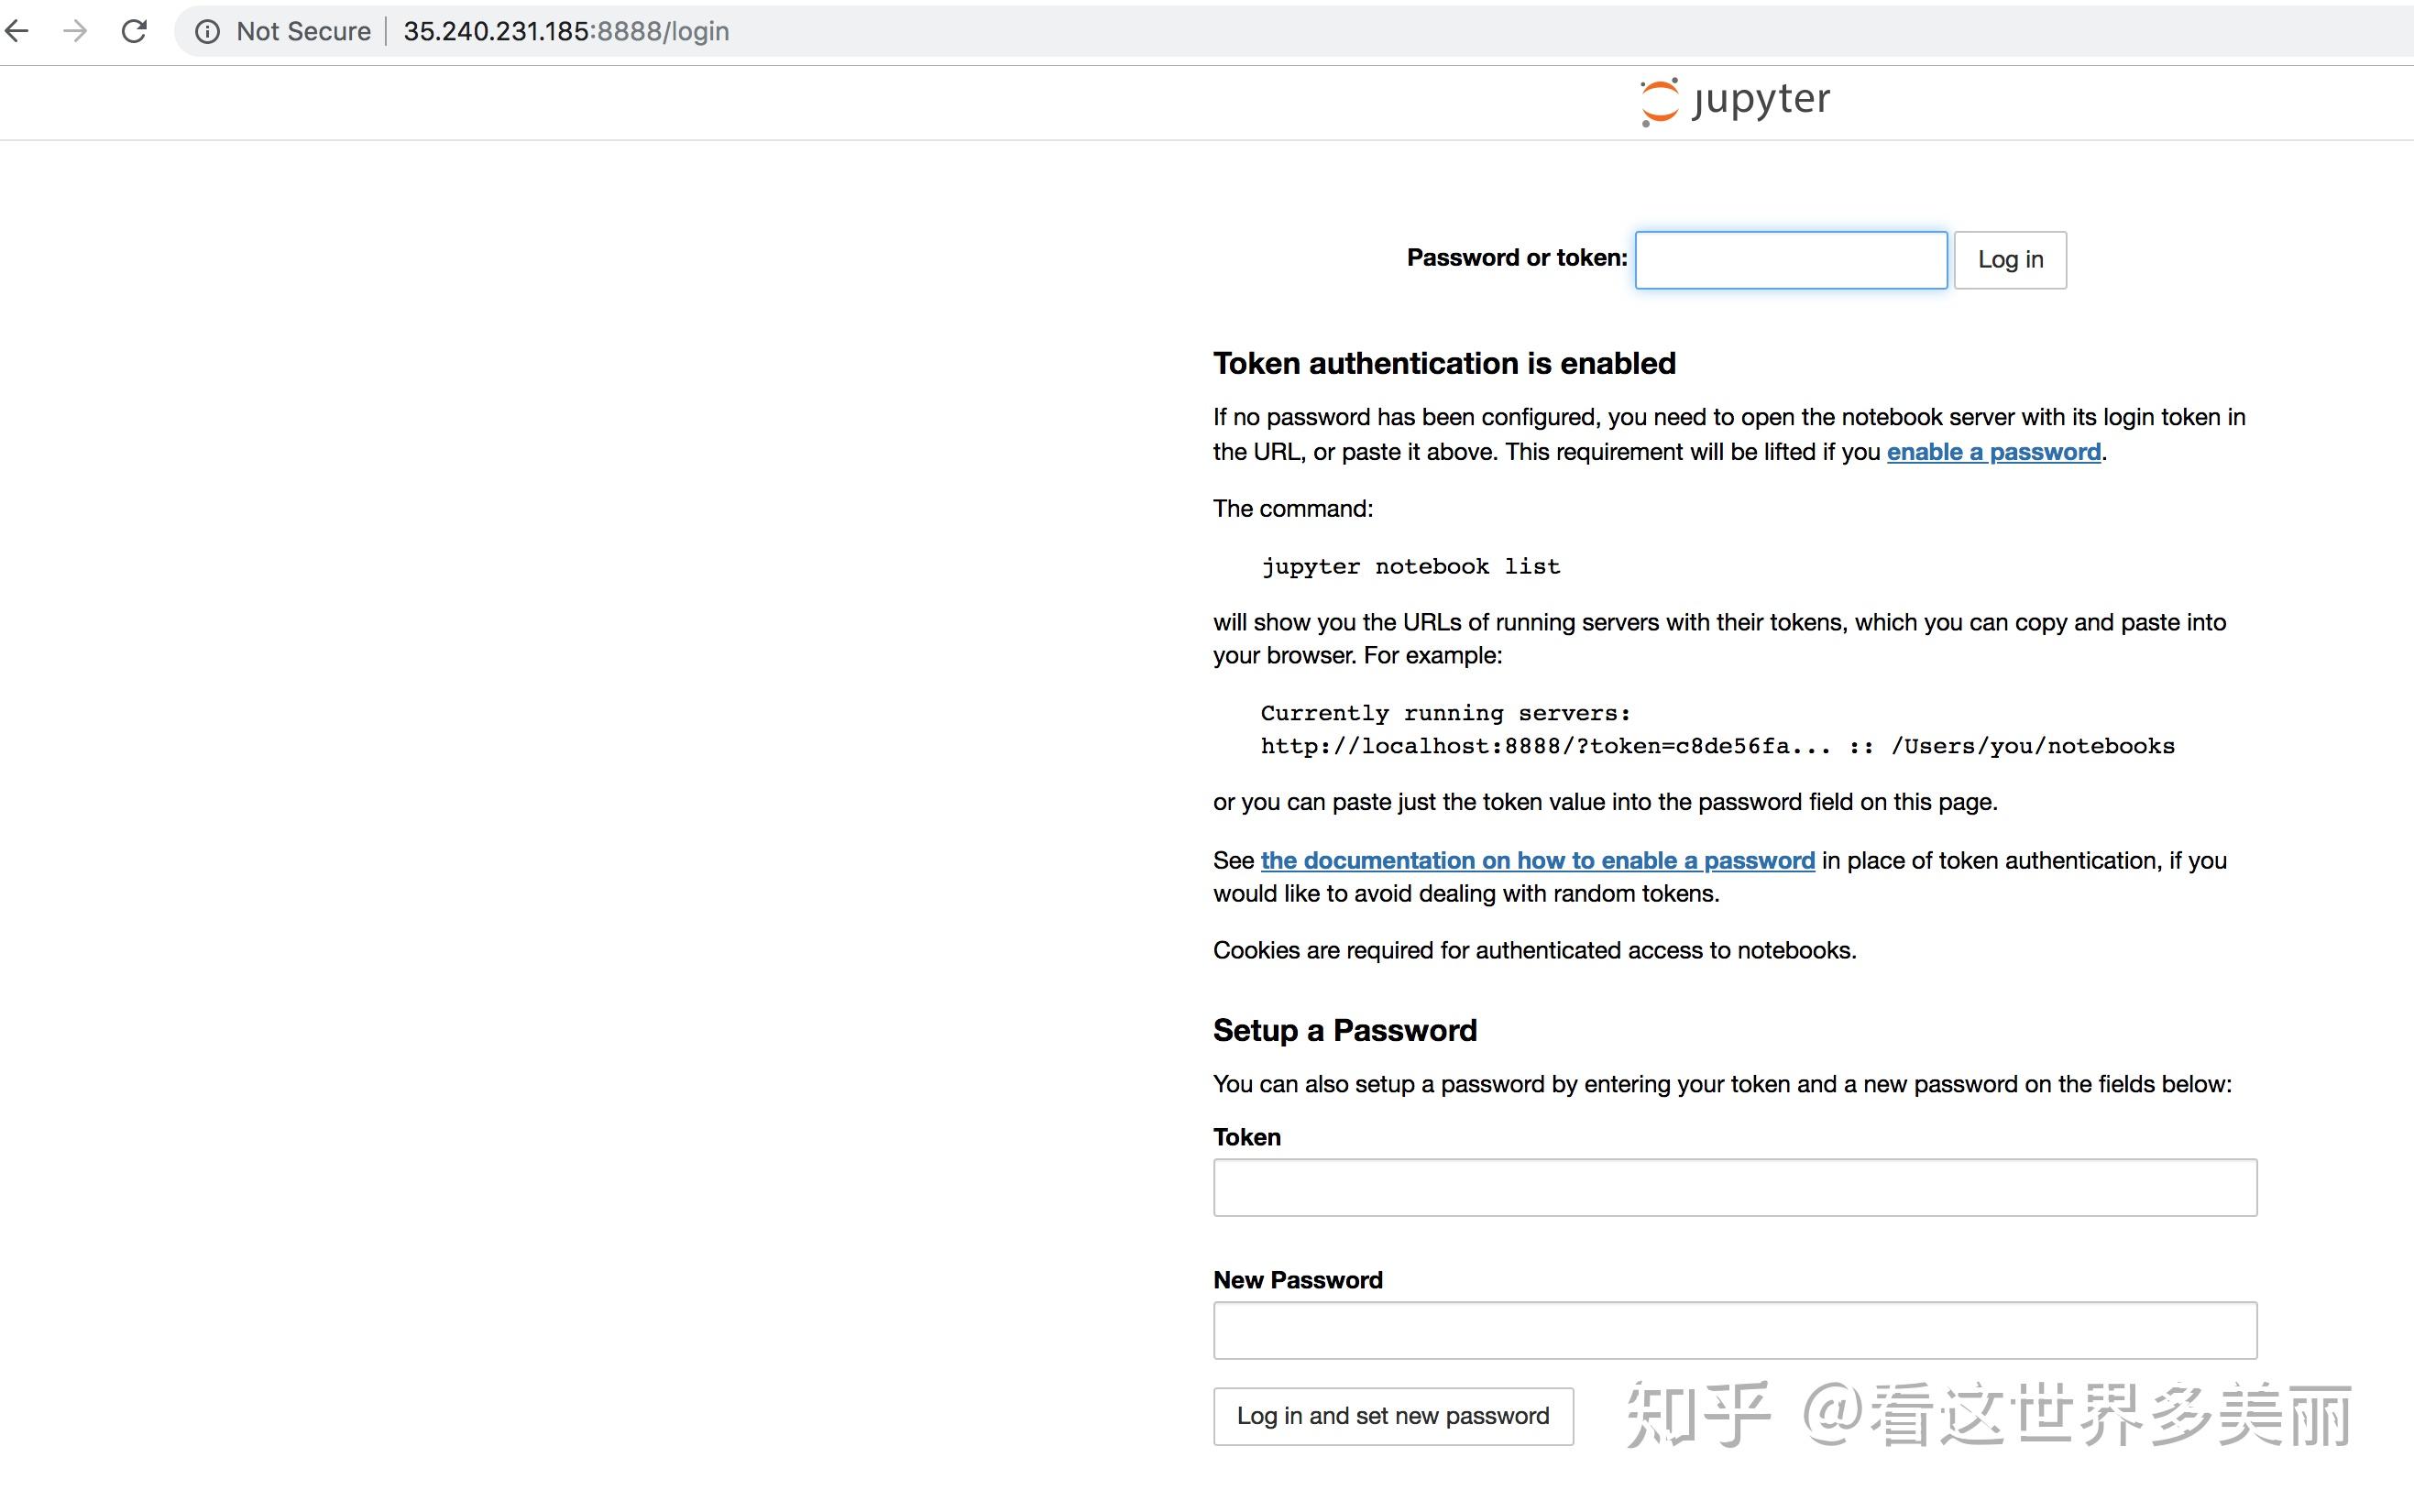Viewport: 2414px width, 1512px height.
Task: Click the Log in button
Action: click(2008, 257)
